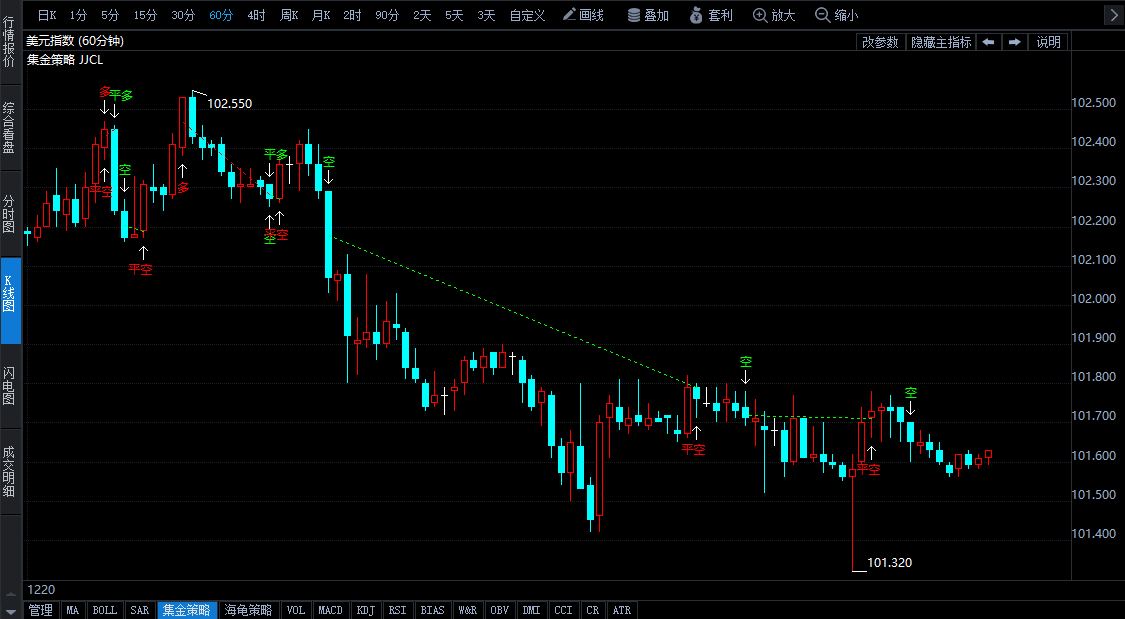Click the 102.000 price axis label
1125x619 pixels.
coord(1093,298)
